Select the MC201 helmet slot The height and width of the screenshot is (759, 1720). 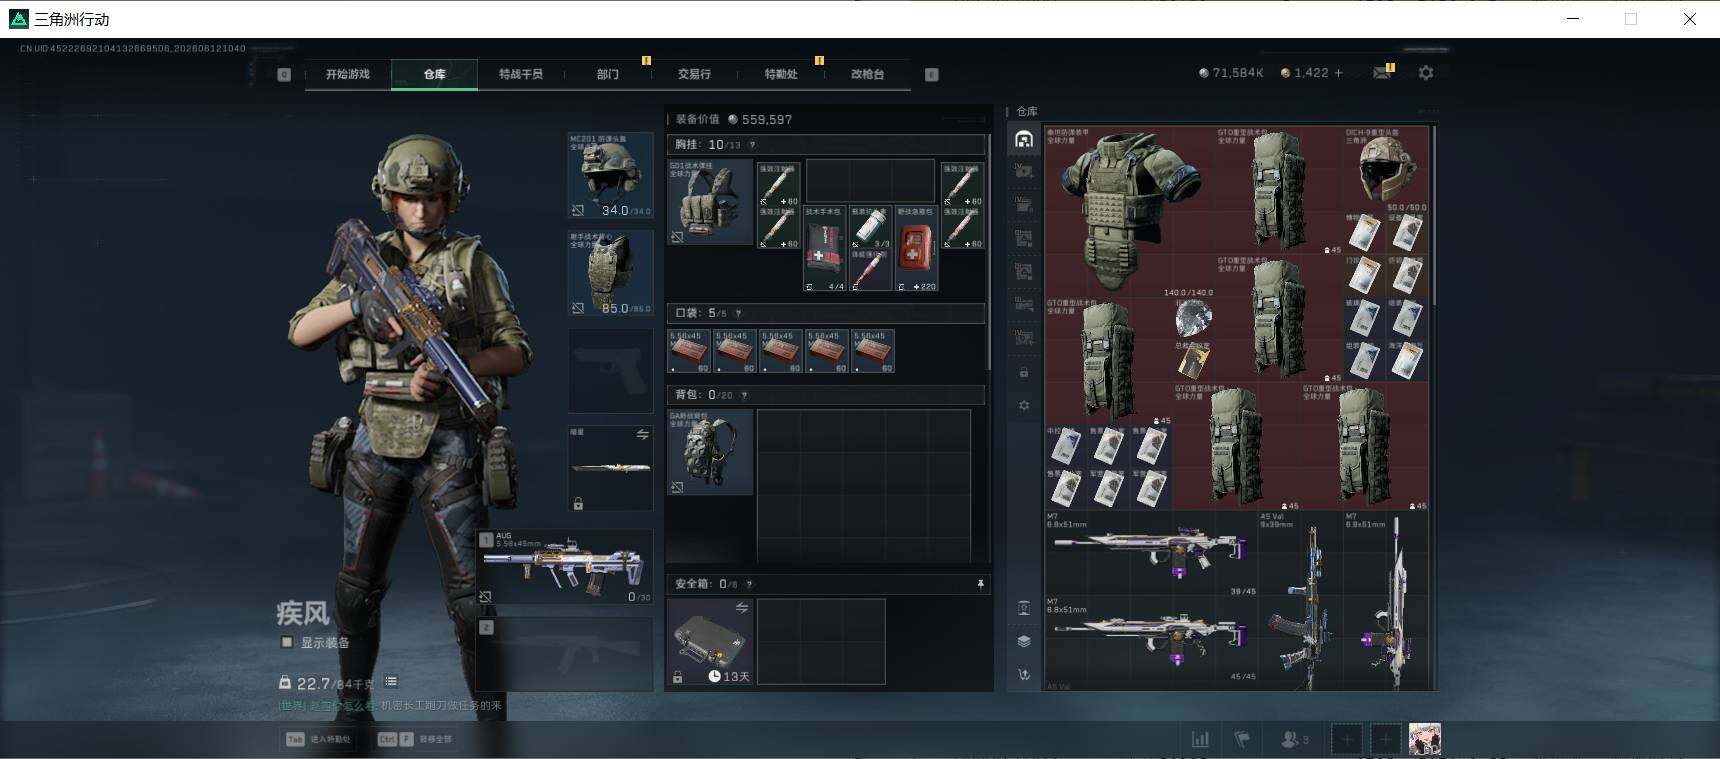[610, 175]
